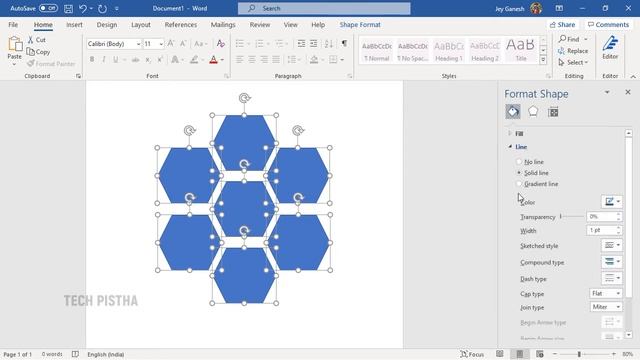
Task: Click the Cut button
Action: (x=37, y=40)
